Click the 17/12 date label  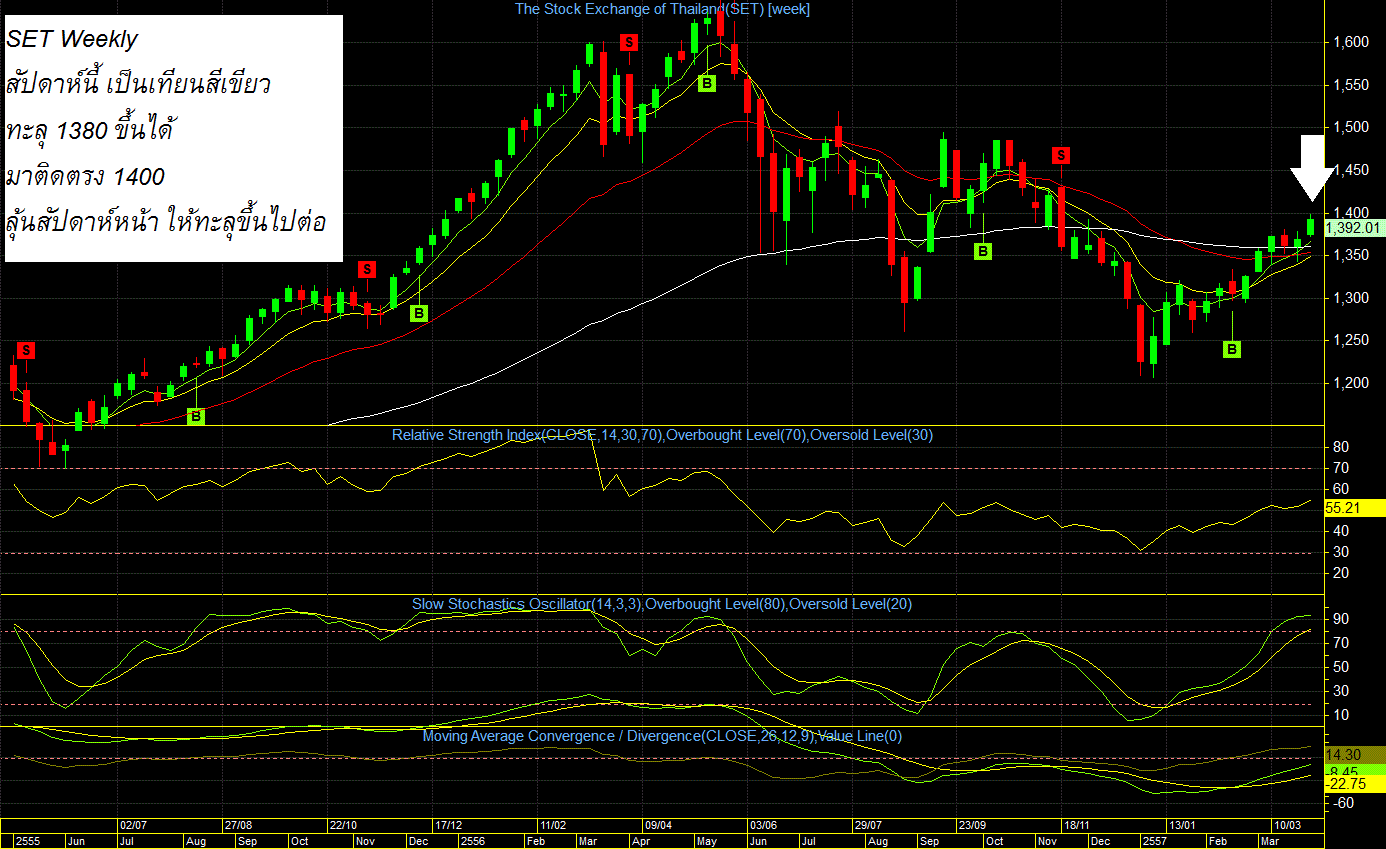pyautogui.click(x=448, y=826)
